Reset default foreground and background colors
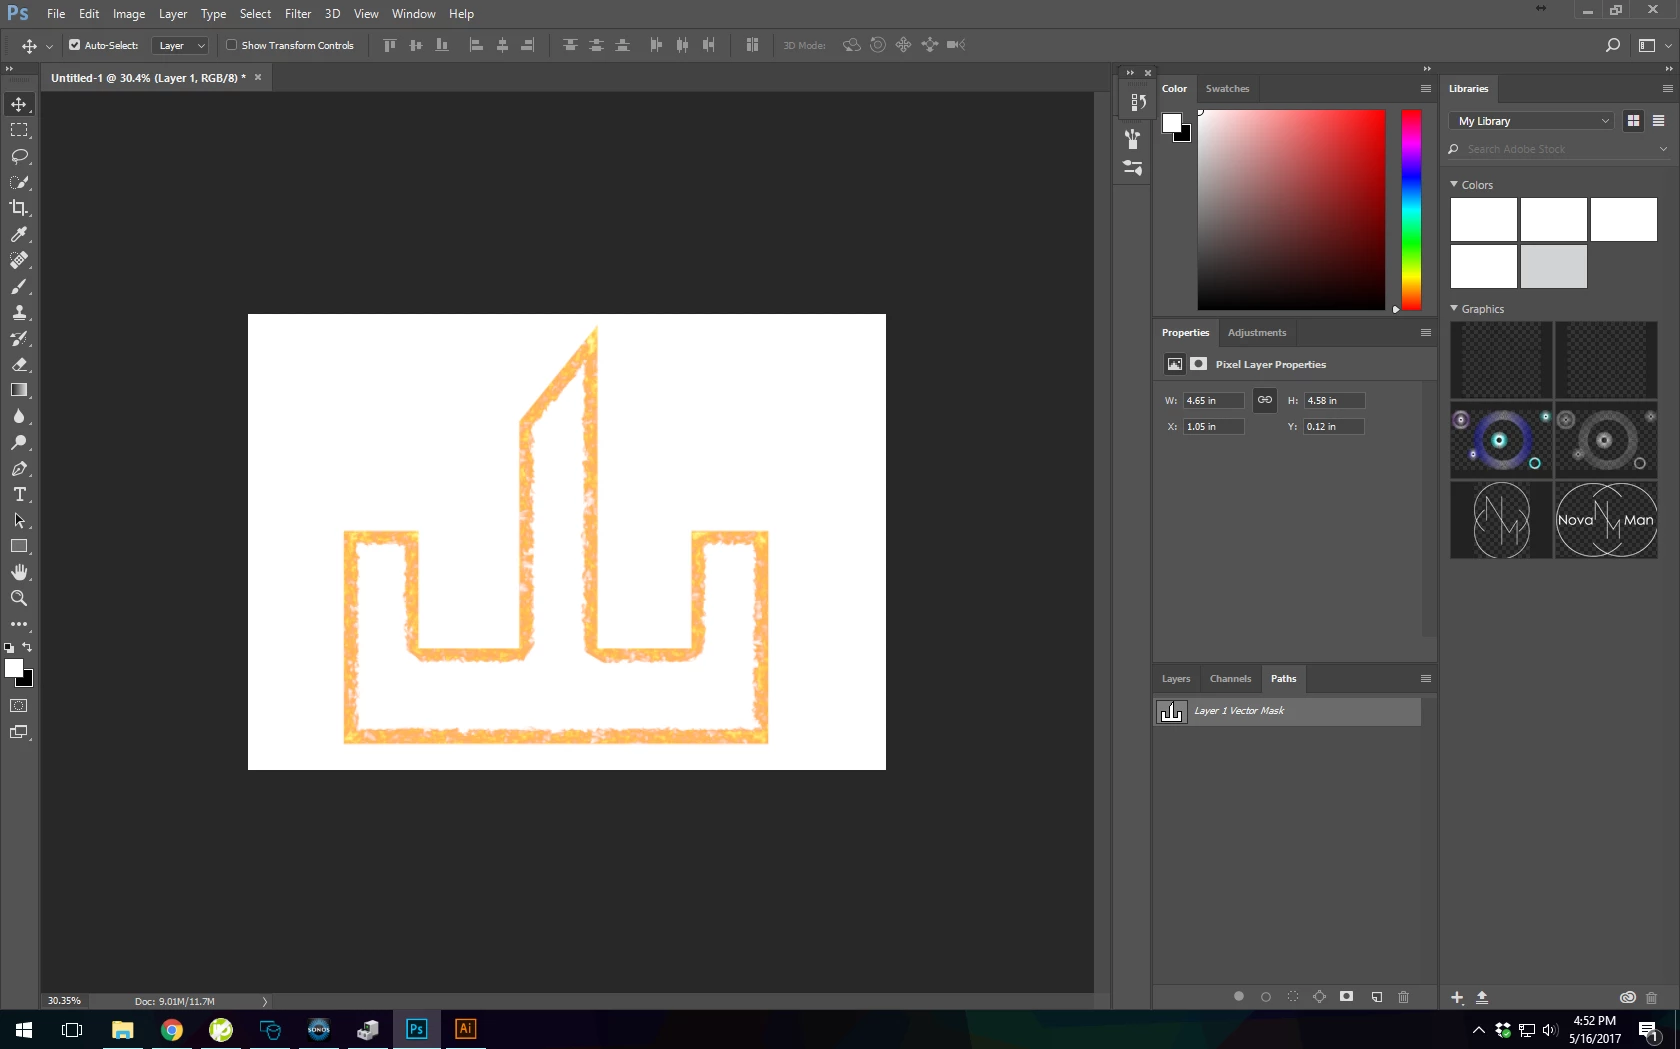1680x1049 pixels. click(9, 648)
